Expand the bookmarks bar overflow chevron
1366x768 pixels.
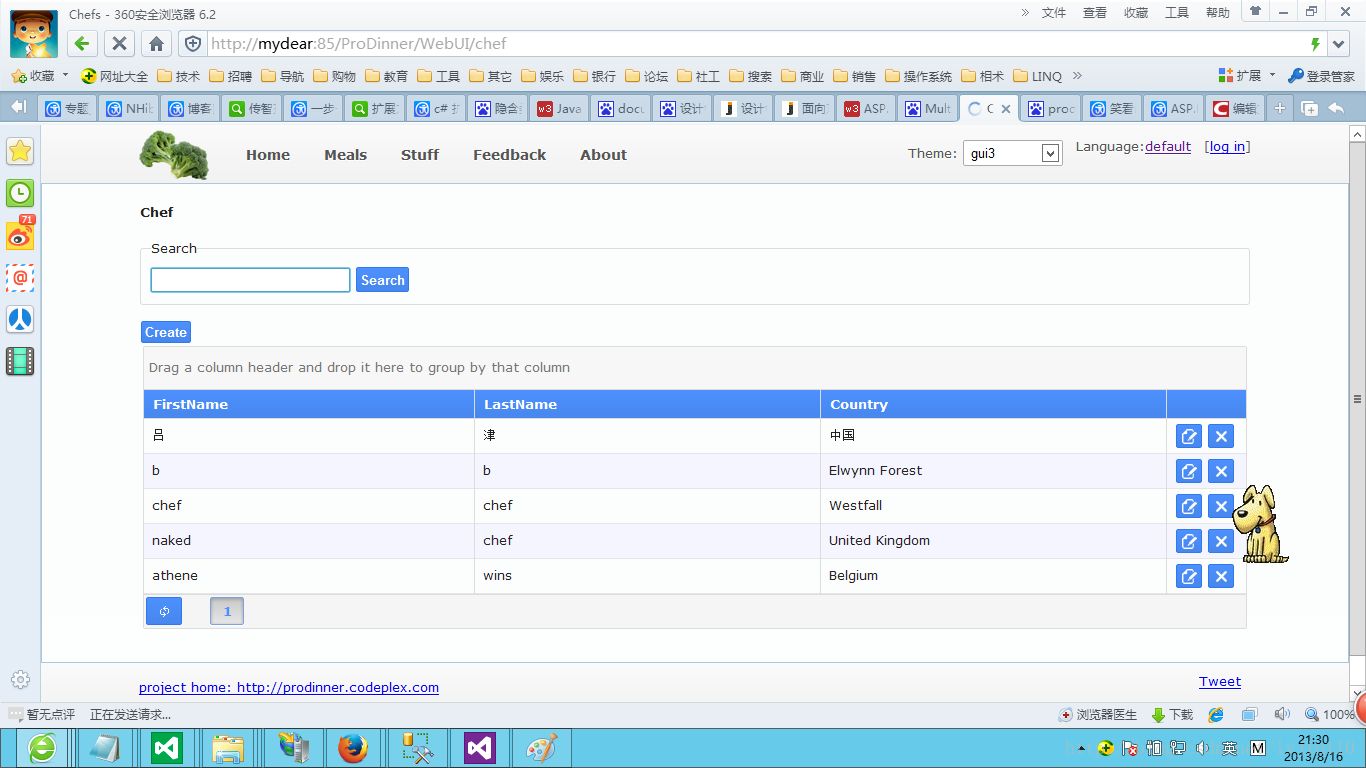coord(1077,76)
